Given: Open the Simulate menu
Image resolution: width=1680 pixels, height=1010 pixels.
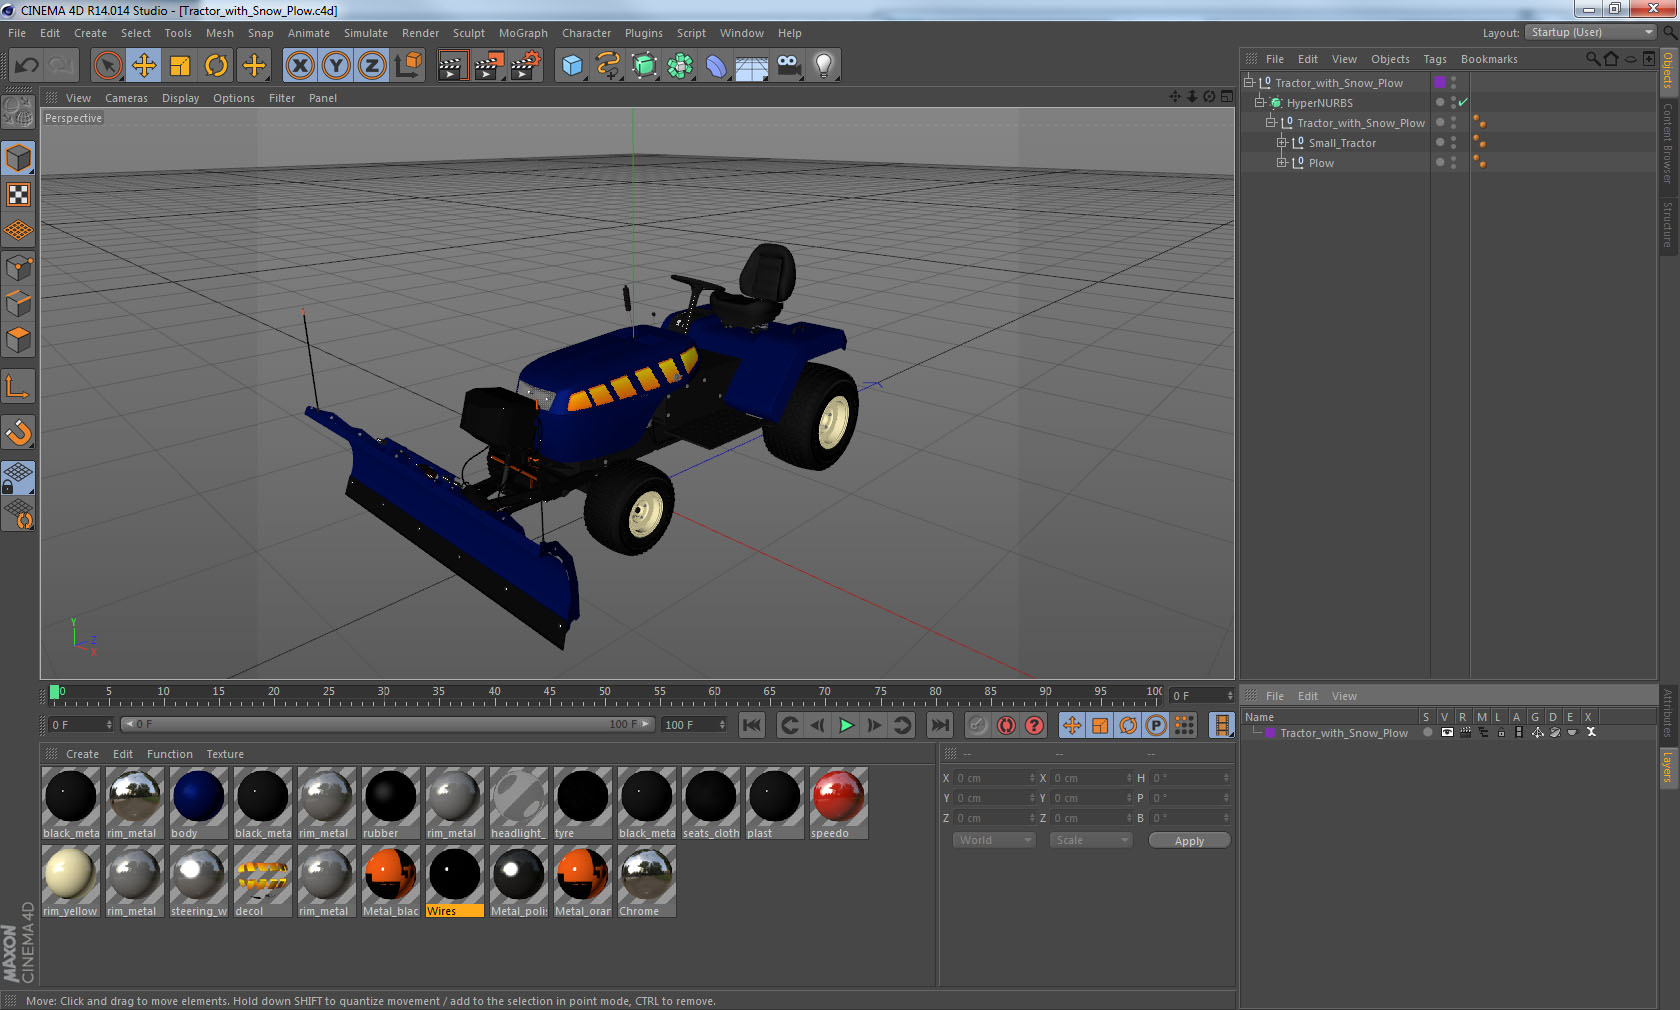Looking at the screenshot, I should pos(366,33).
